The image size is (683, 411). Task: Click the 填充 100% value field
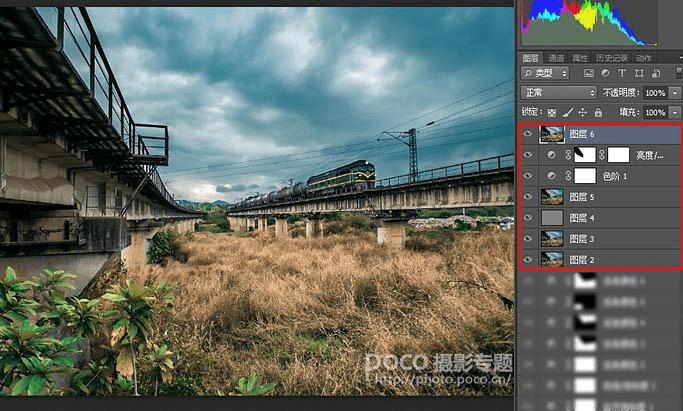point(656,113)
